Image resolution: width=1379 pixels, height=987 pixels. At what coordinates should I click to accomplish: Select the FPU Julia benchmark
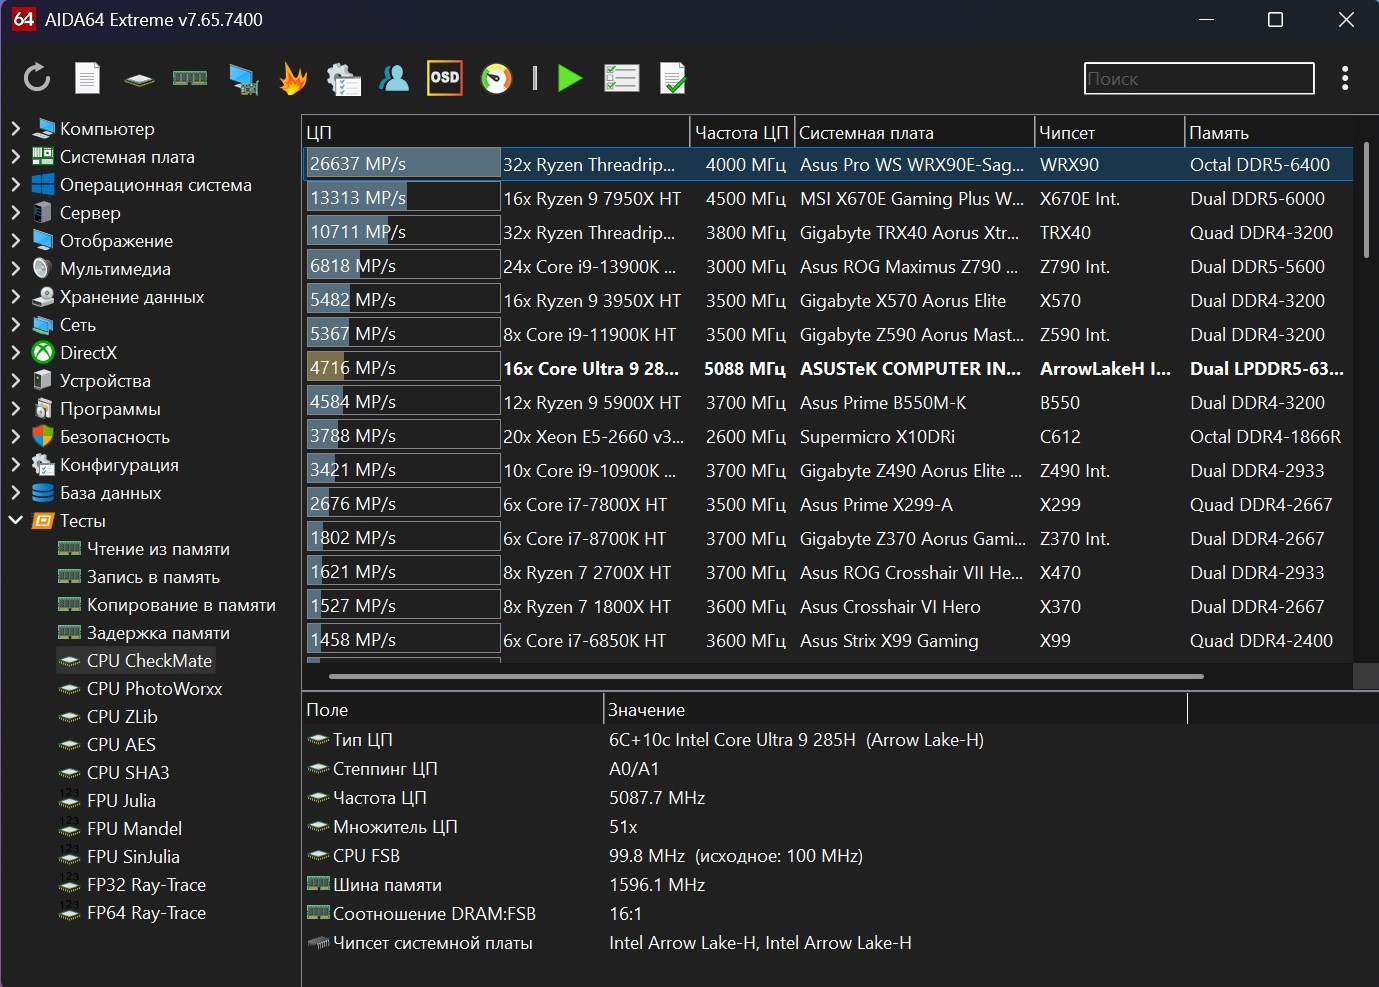[121, 801]
